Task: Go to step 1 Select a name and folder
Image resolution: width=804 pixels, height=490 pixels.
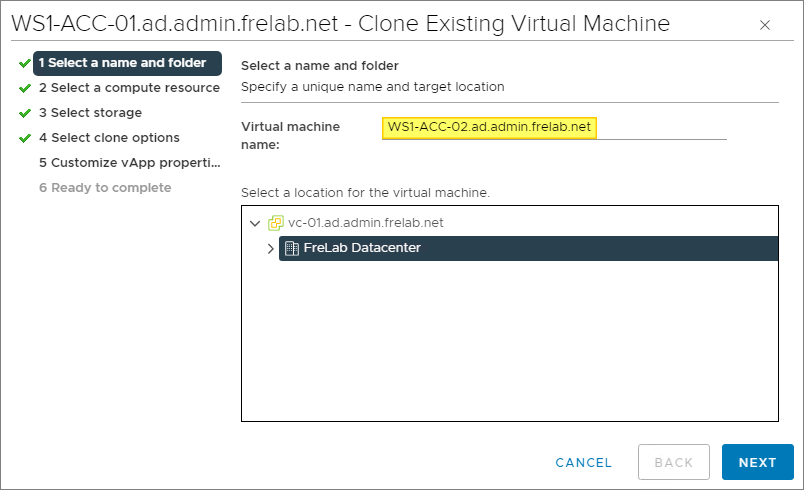Action: 122,63
